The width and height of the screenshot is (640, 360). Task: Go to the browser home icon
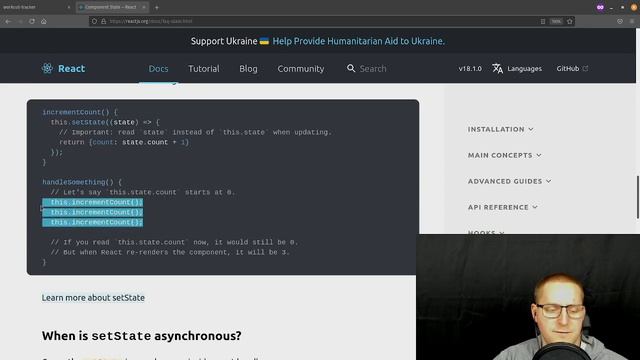pos(44,21)
